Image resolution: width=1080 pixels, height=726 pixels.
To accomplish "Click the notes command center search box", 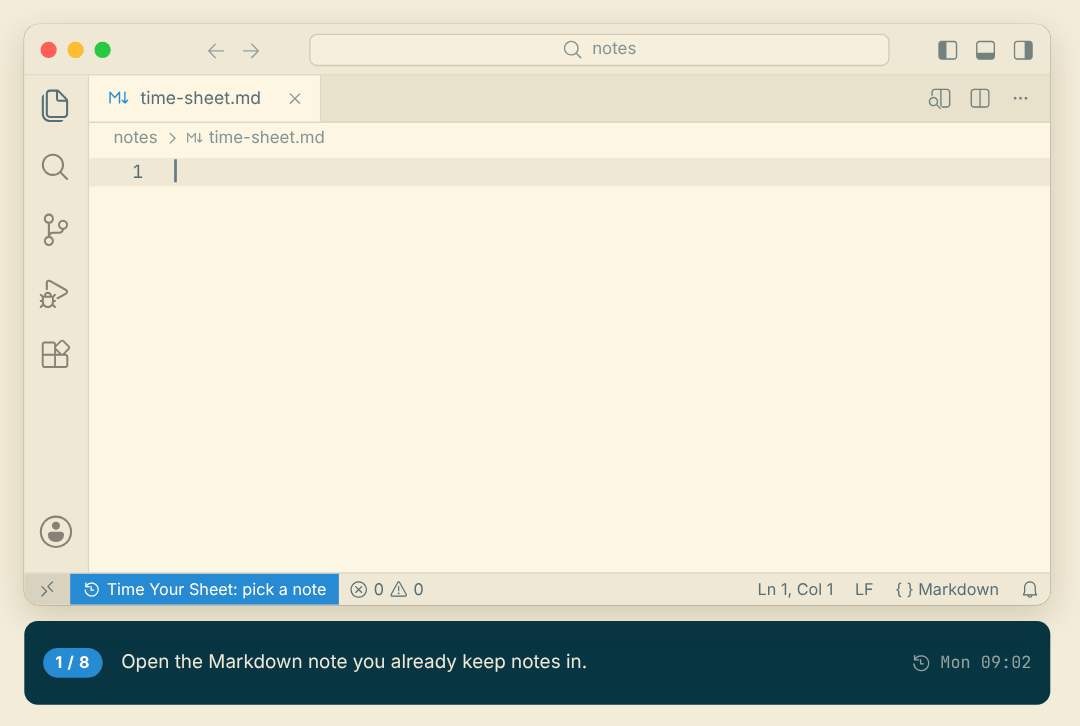I will click(599, 50).
